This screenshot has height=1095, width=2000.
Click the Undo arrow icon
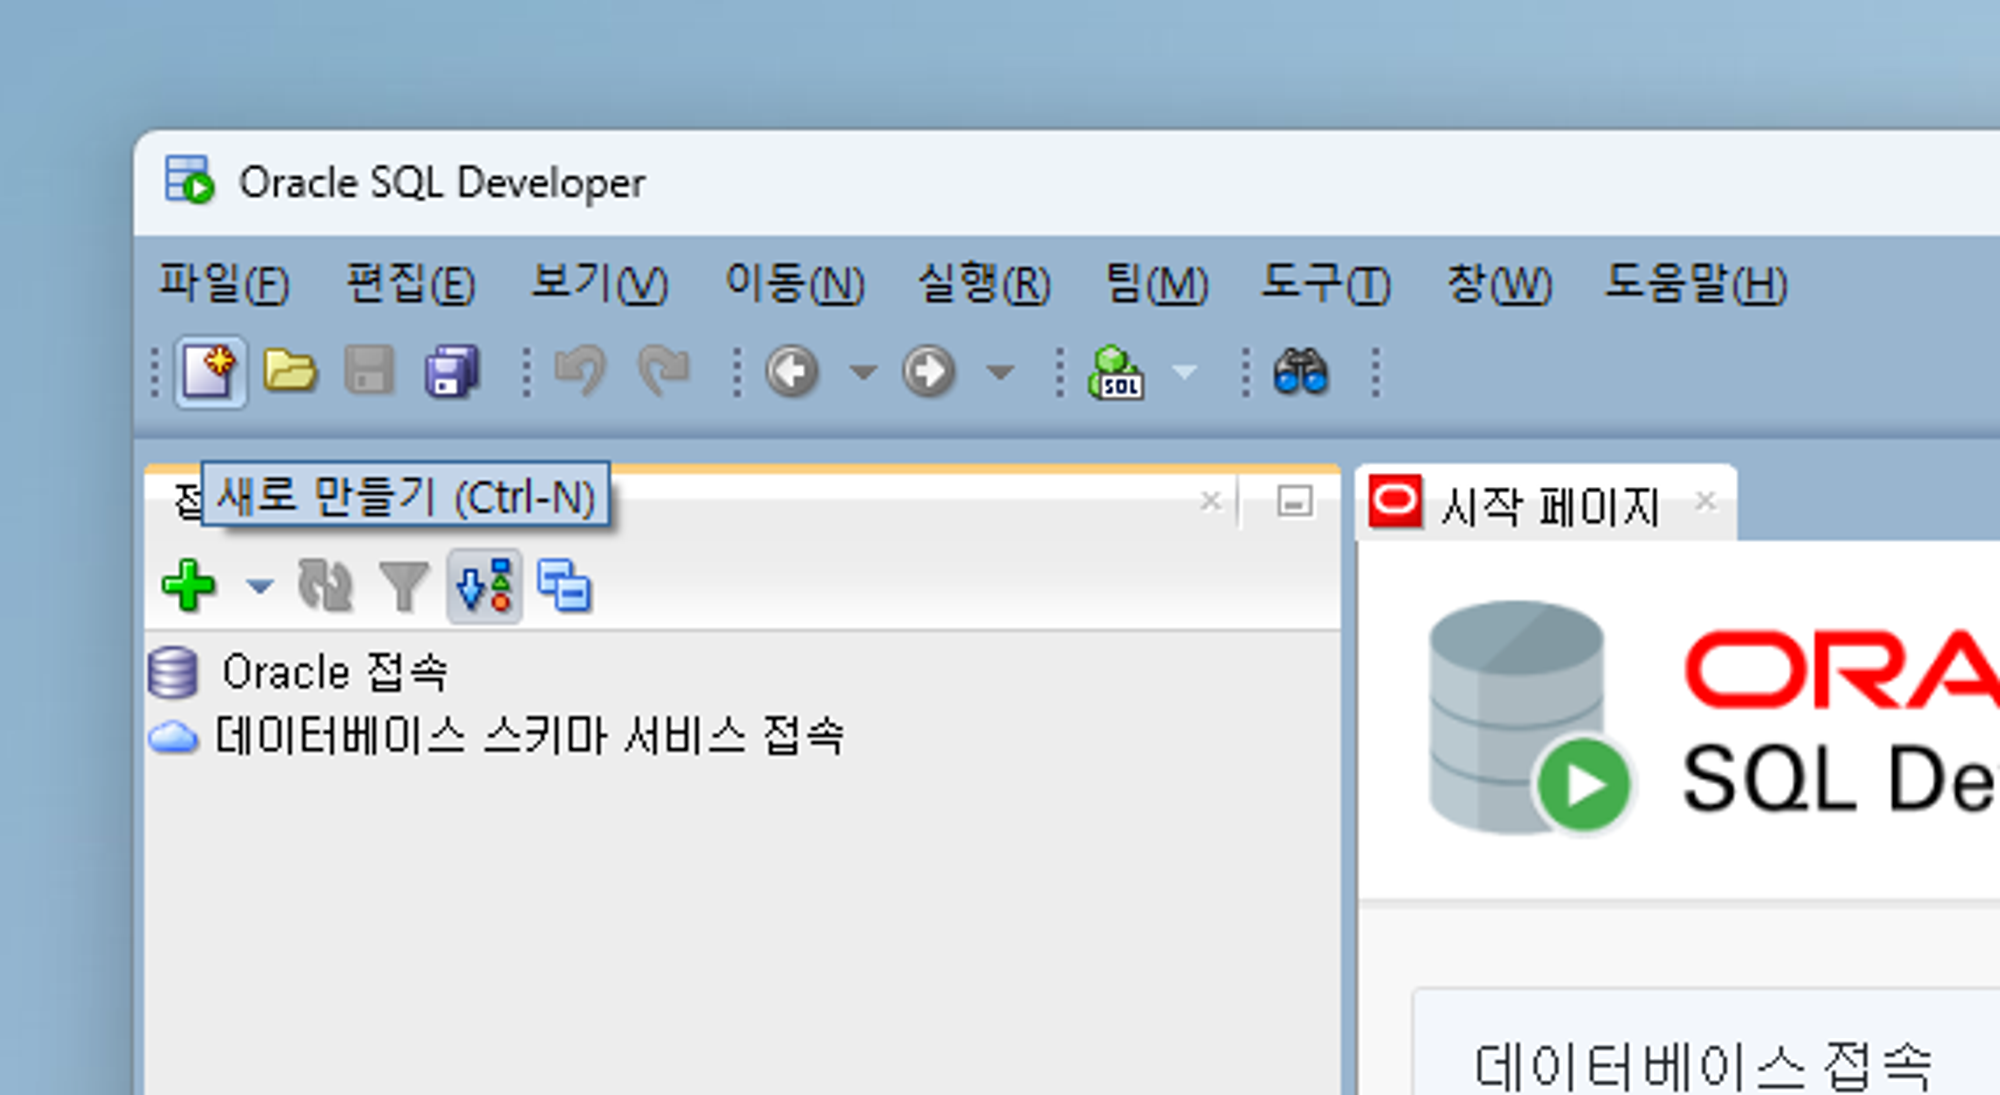(581, 372)
